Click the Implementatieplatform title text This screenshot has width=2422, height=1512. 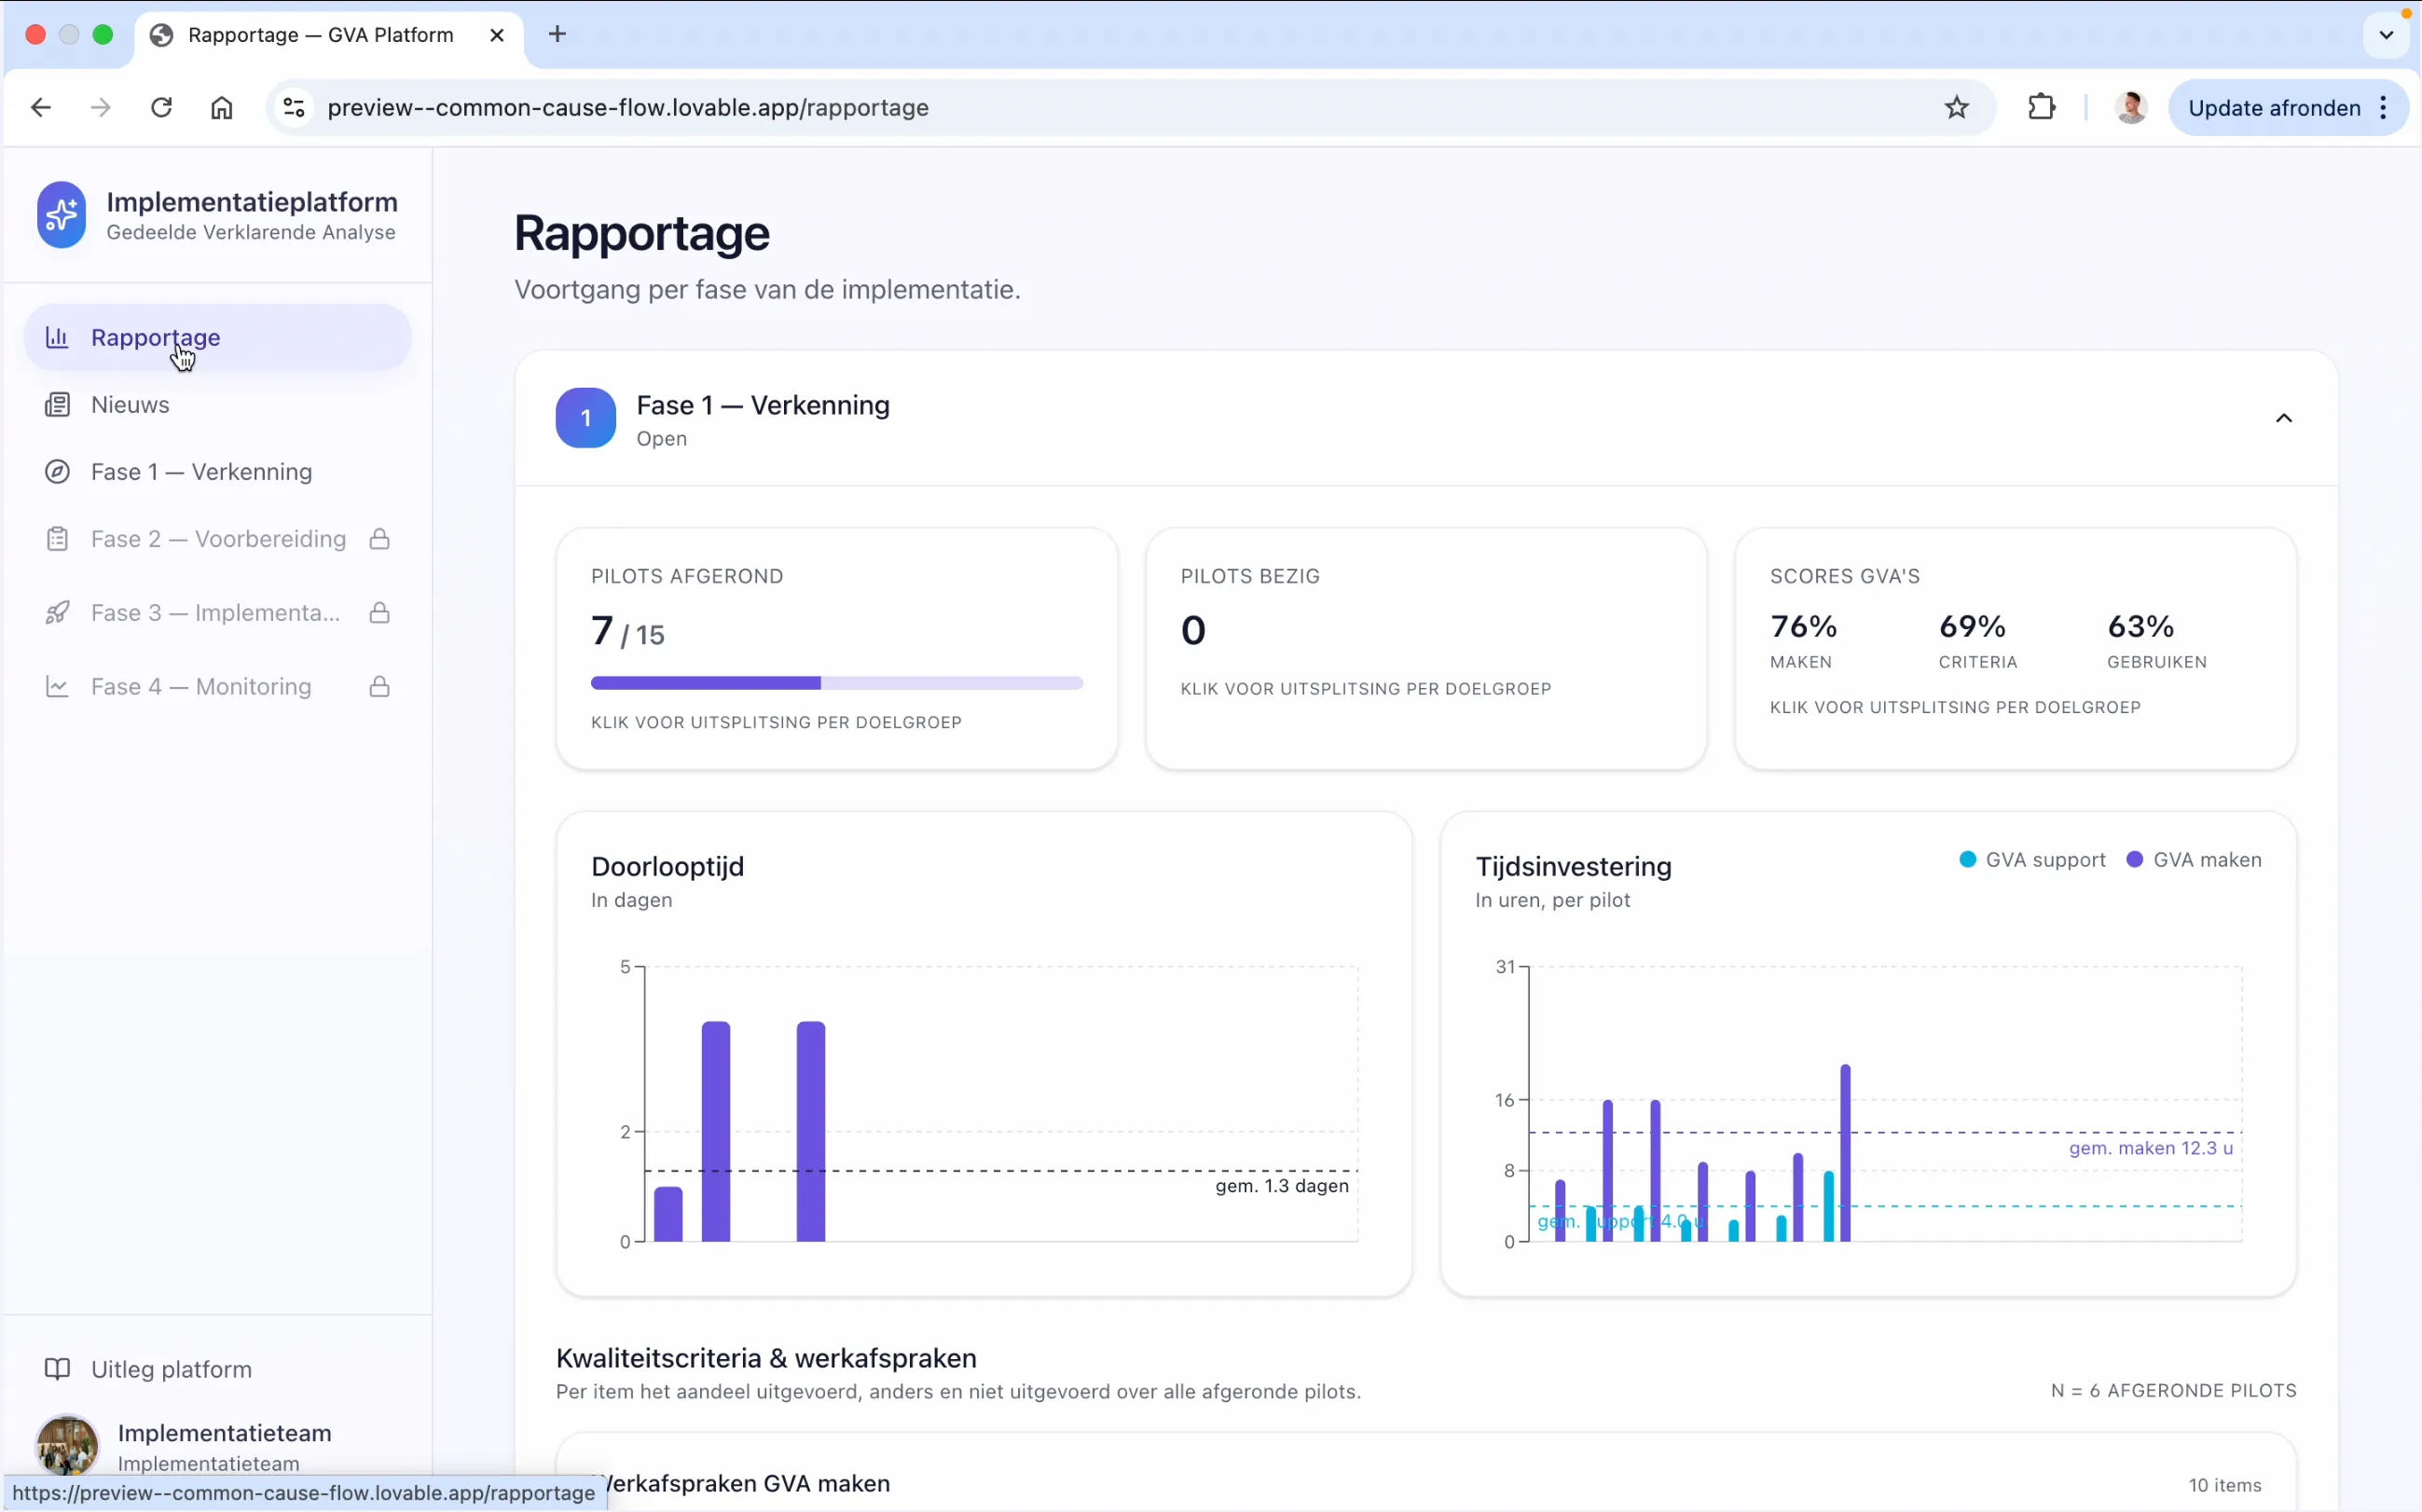point(252,202)
